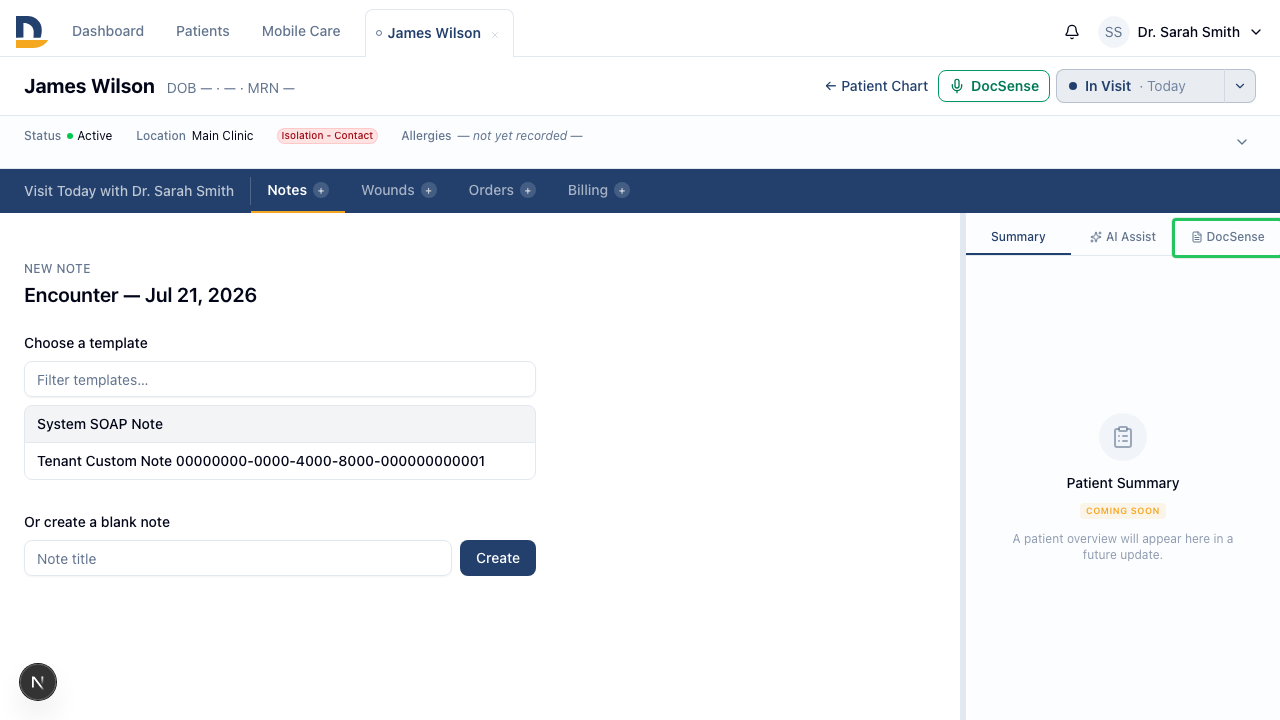Start DocSense with the microphone button
This screenshot has width=1280, height=720.
[x=994, y=86]
